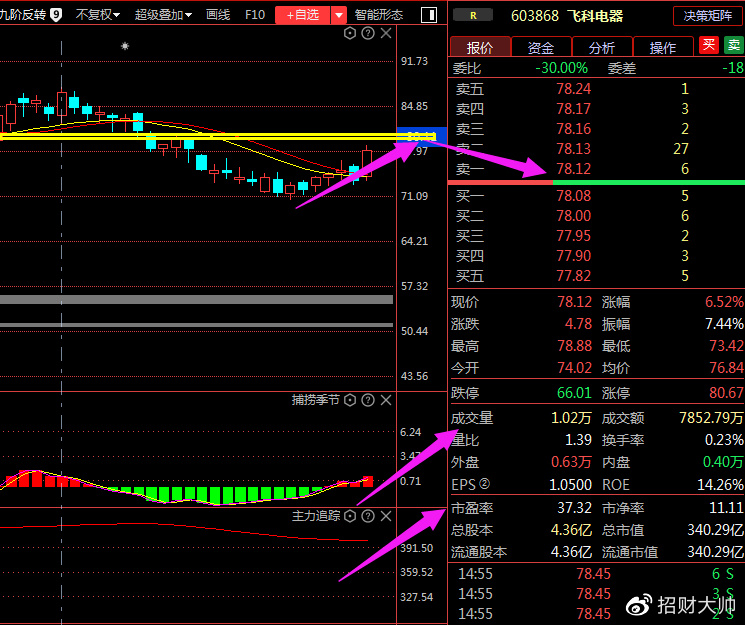This screenshot has width=745, height=625.
Task: Select the 画线 drawing tool
Action: (218, 15)
